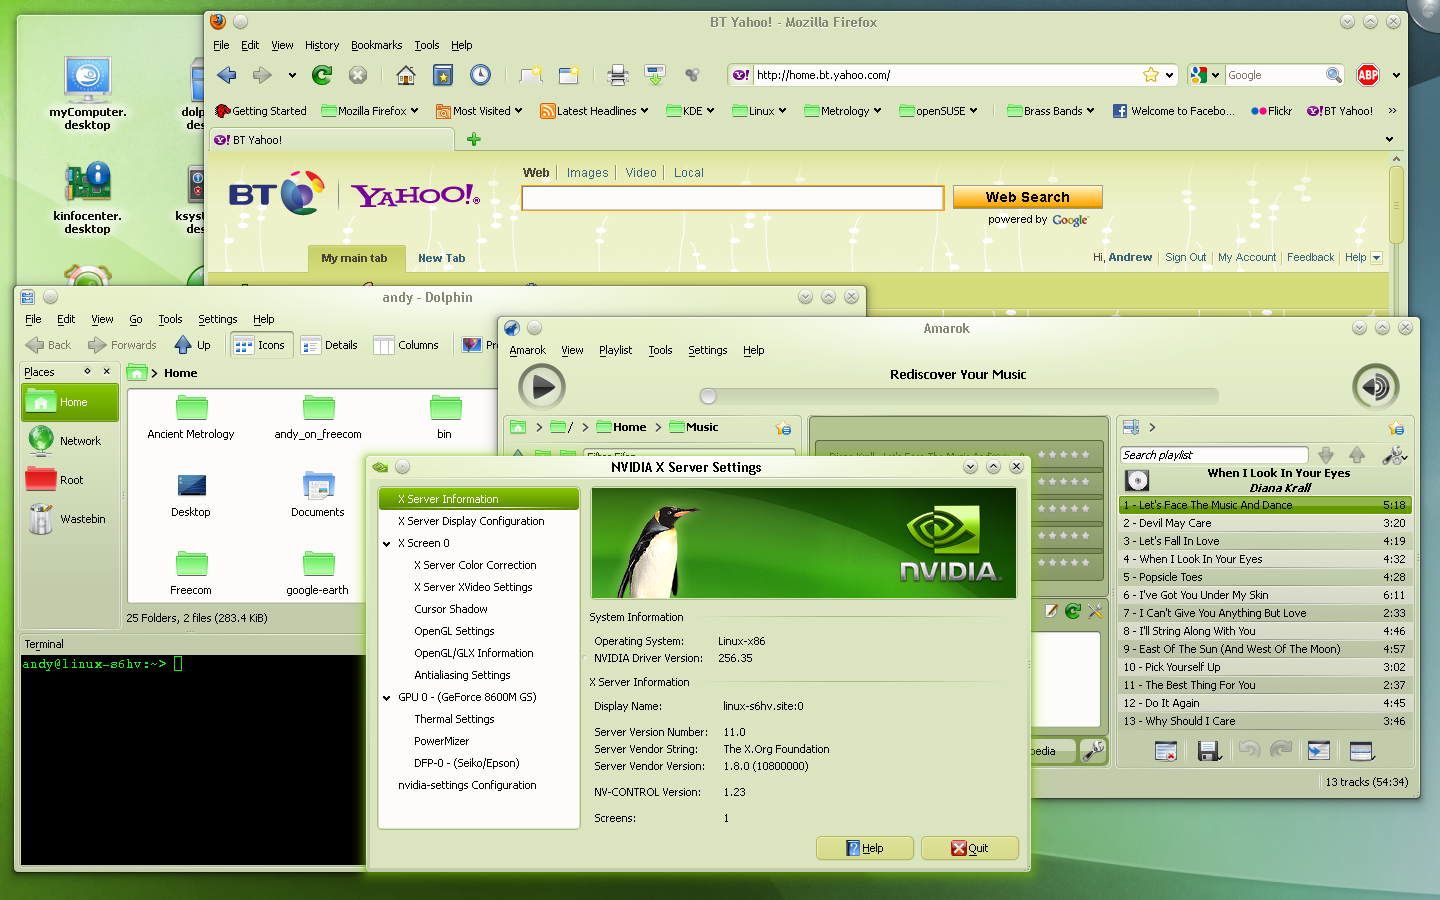This screenshot has height=900, width=1440.
Task: Click Amarok playlist bookmark star icon
Action: (x=1395, y=428)
